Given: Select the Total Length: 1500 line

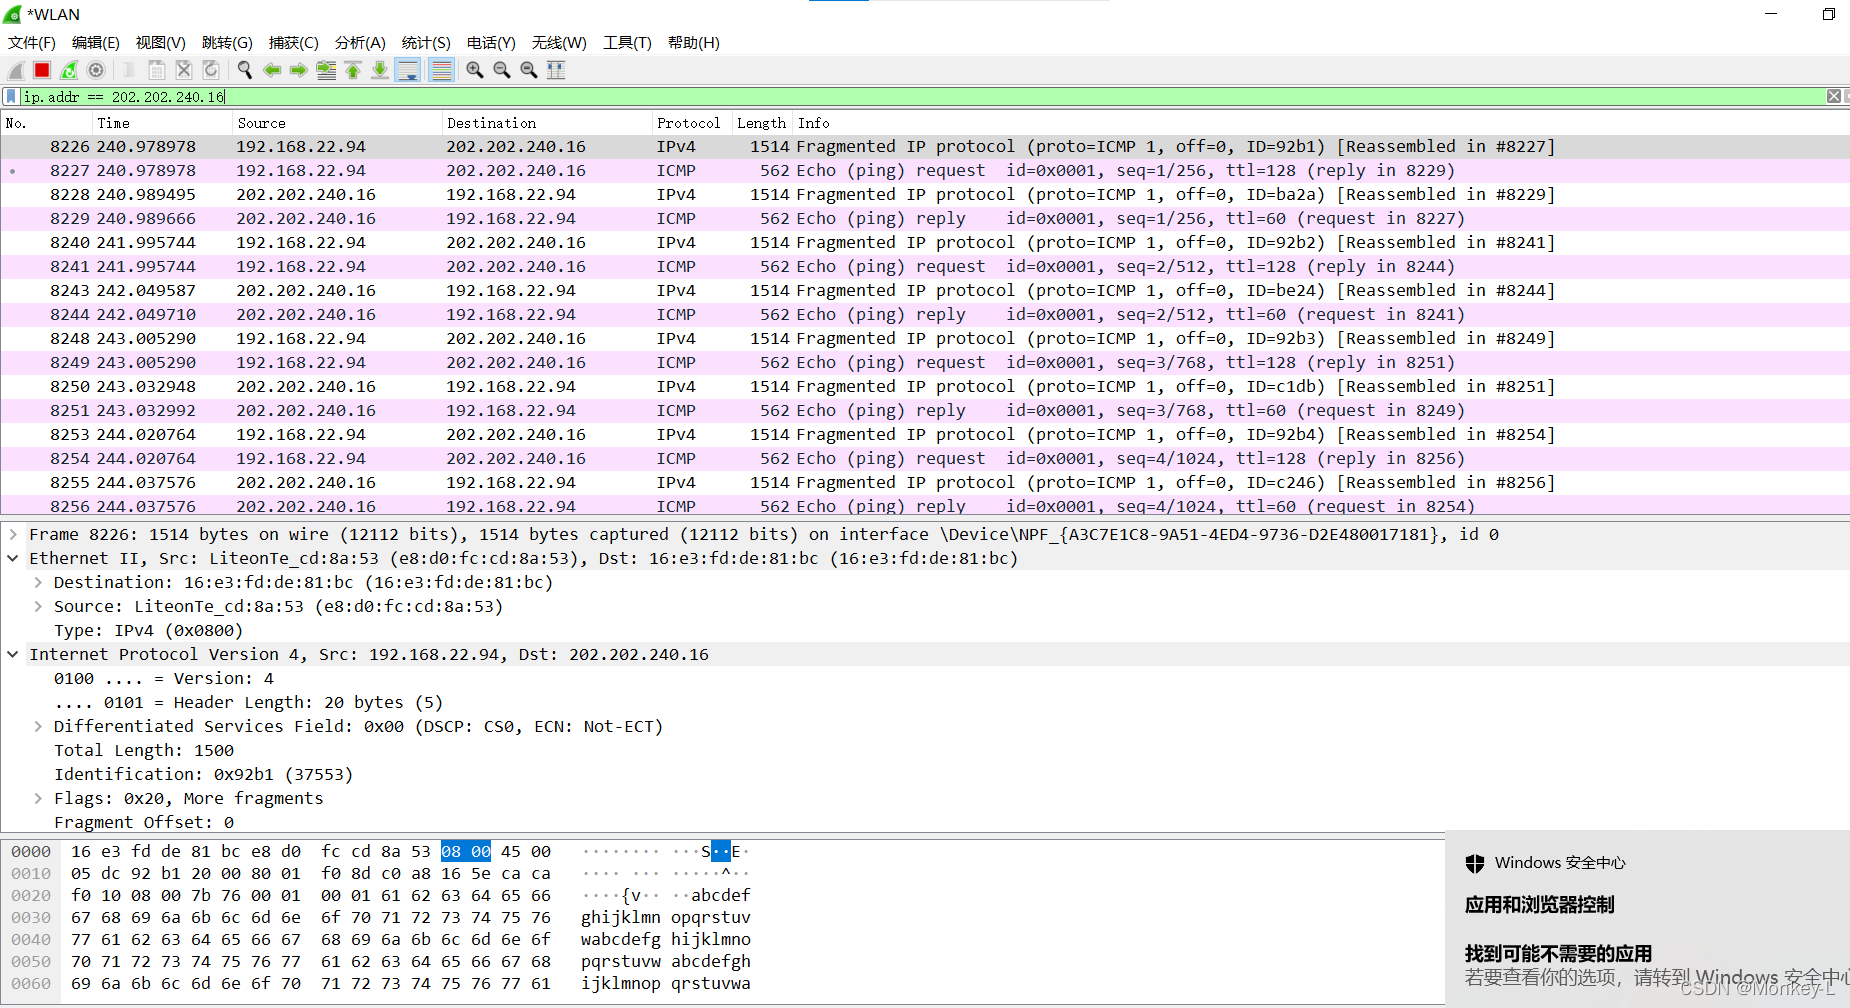Looking at the screenshot, I should tap(144, 750).
